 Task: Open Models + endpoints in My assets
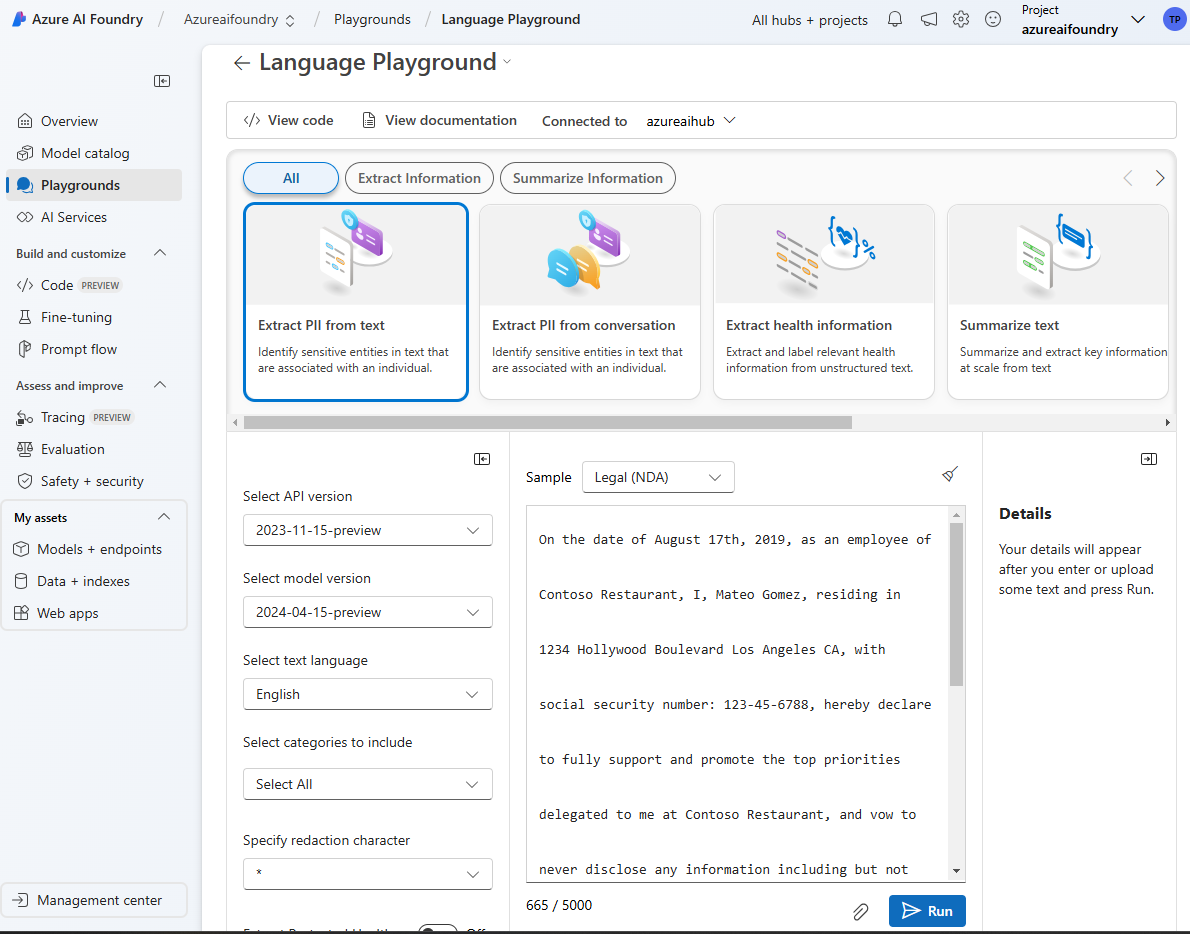click(x=93, y=549)
